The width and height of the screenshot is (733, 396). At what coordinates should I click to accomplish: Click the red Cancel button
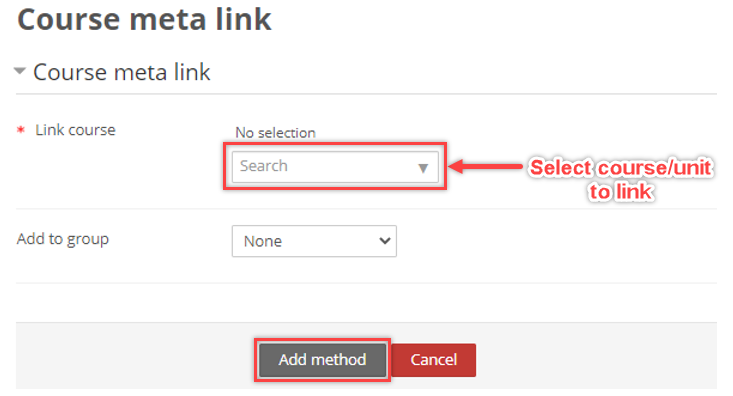click(433, 360)
